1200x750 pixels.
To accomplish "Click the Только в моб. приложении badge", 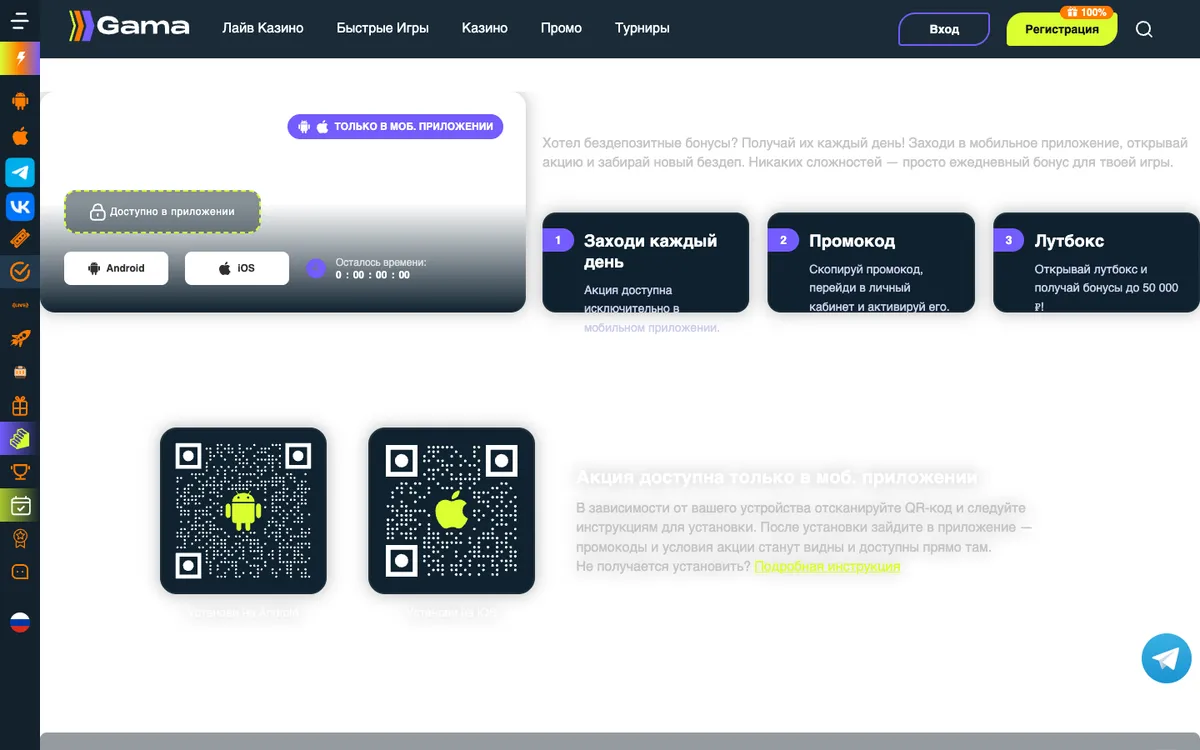I will (395, 126).
